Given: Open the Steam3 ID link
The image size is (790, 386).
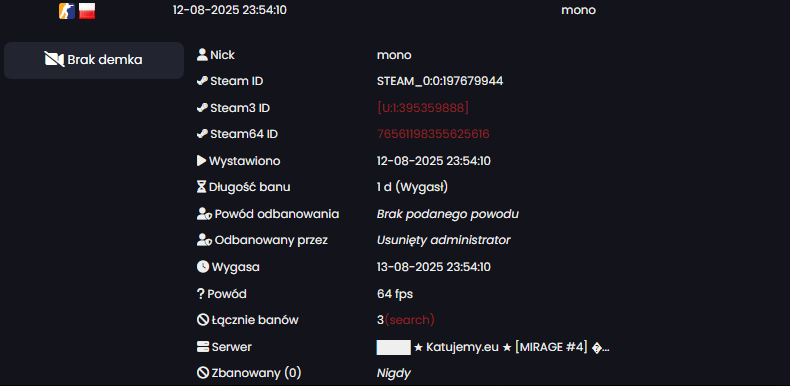Looking at the screenshot, I should pos(423,107).
